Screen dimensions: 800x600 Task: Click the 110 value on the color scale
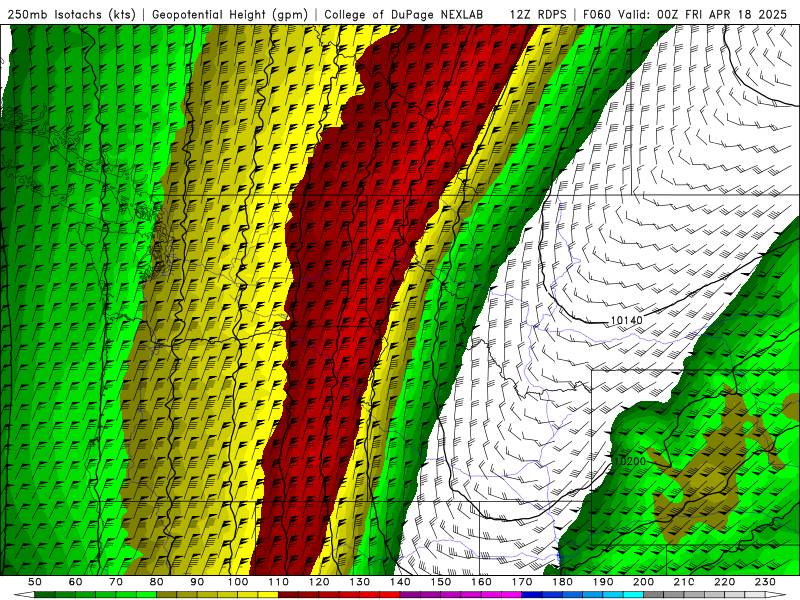(x=279, y=582)
